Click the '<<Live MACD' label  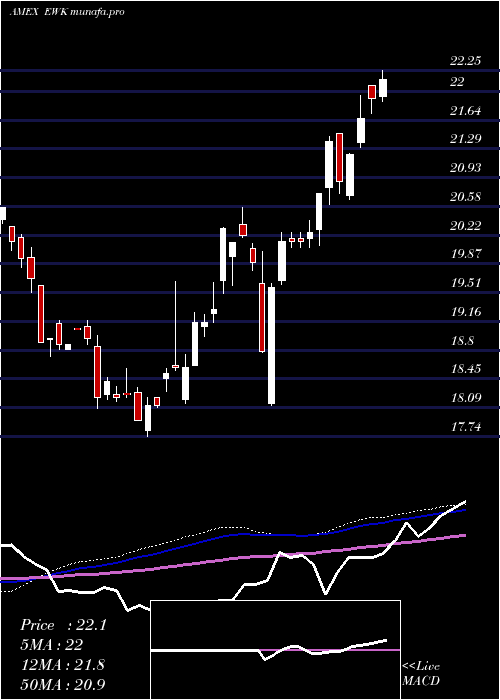click(x=421, y=674)
